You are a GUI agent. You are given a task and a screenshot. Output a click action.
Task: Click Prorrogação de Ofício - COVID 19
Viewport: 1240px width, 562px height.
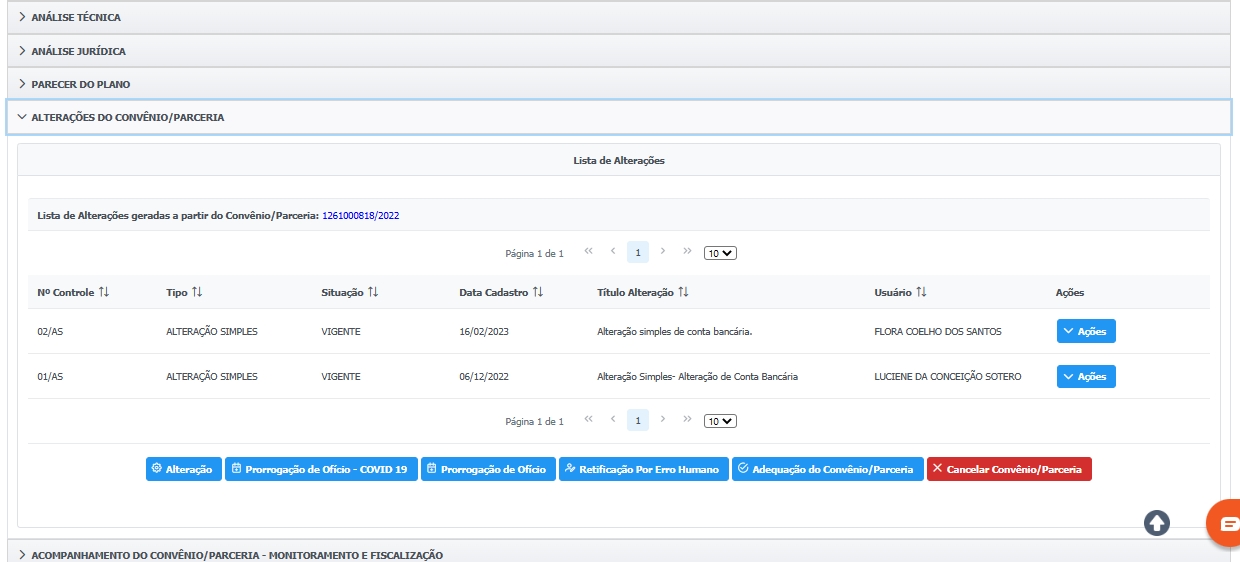(x=320, y=469)
